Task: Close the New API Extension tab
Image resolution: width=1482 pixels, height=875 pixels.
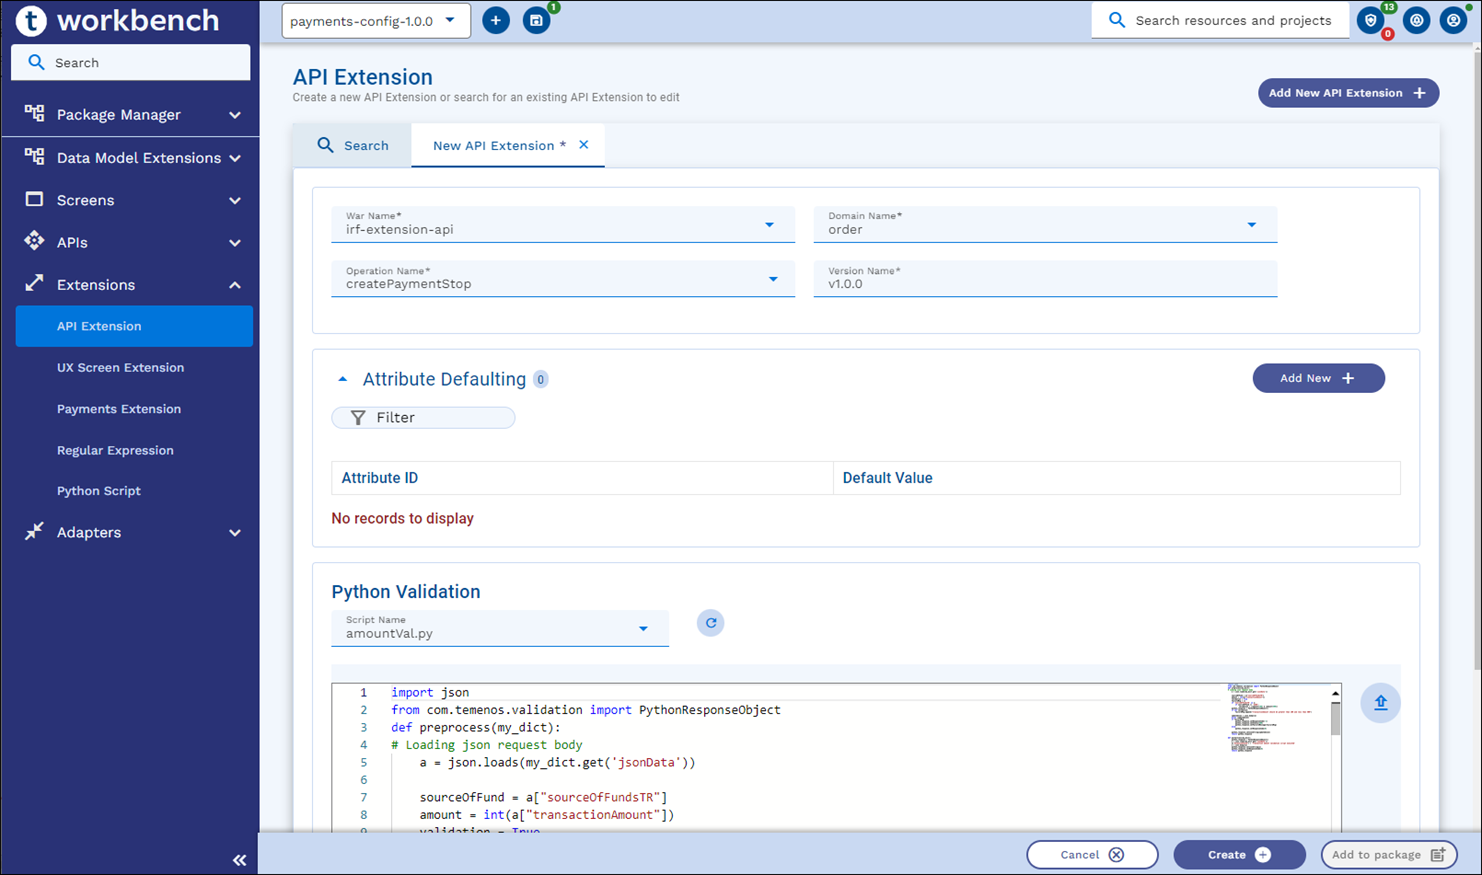Action: coord(584,145)
